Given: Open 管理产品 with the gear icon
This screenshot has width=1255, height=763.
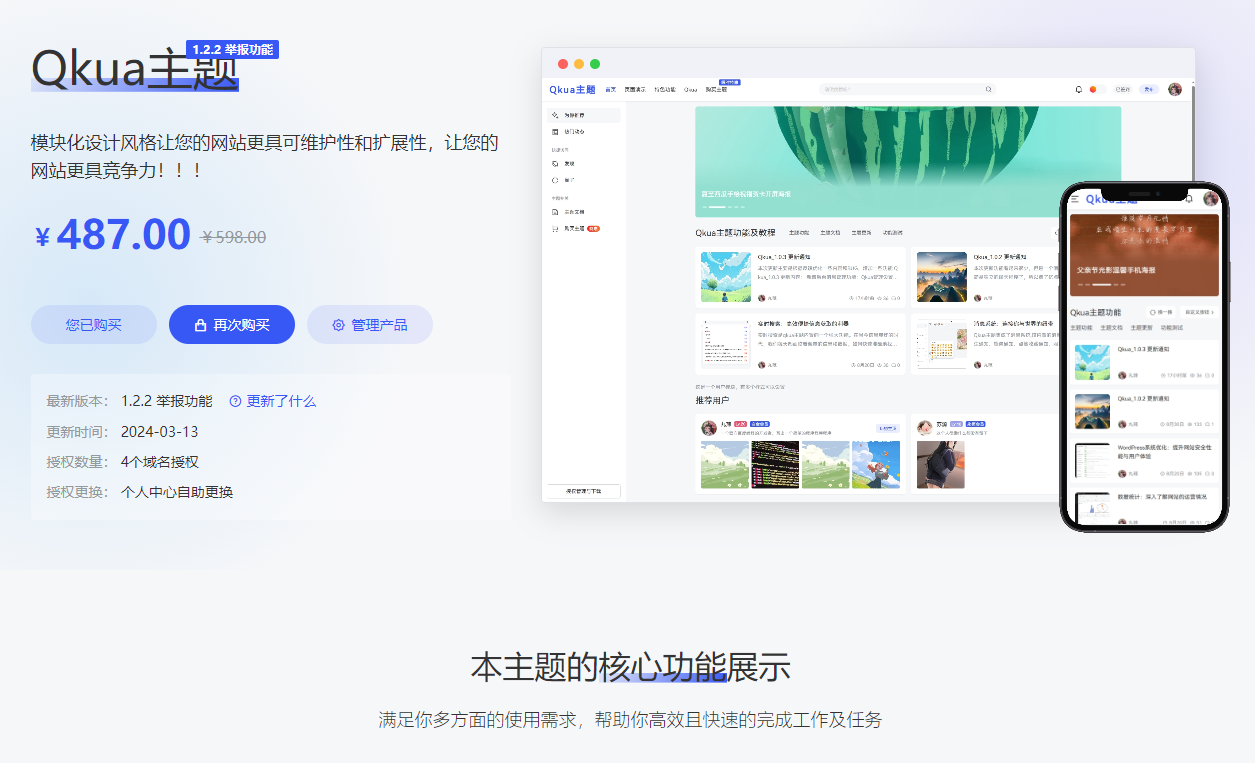Looking at the screenshot, I should tap(369, 325).
